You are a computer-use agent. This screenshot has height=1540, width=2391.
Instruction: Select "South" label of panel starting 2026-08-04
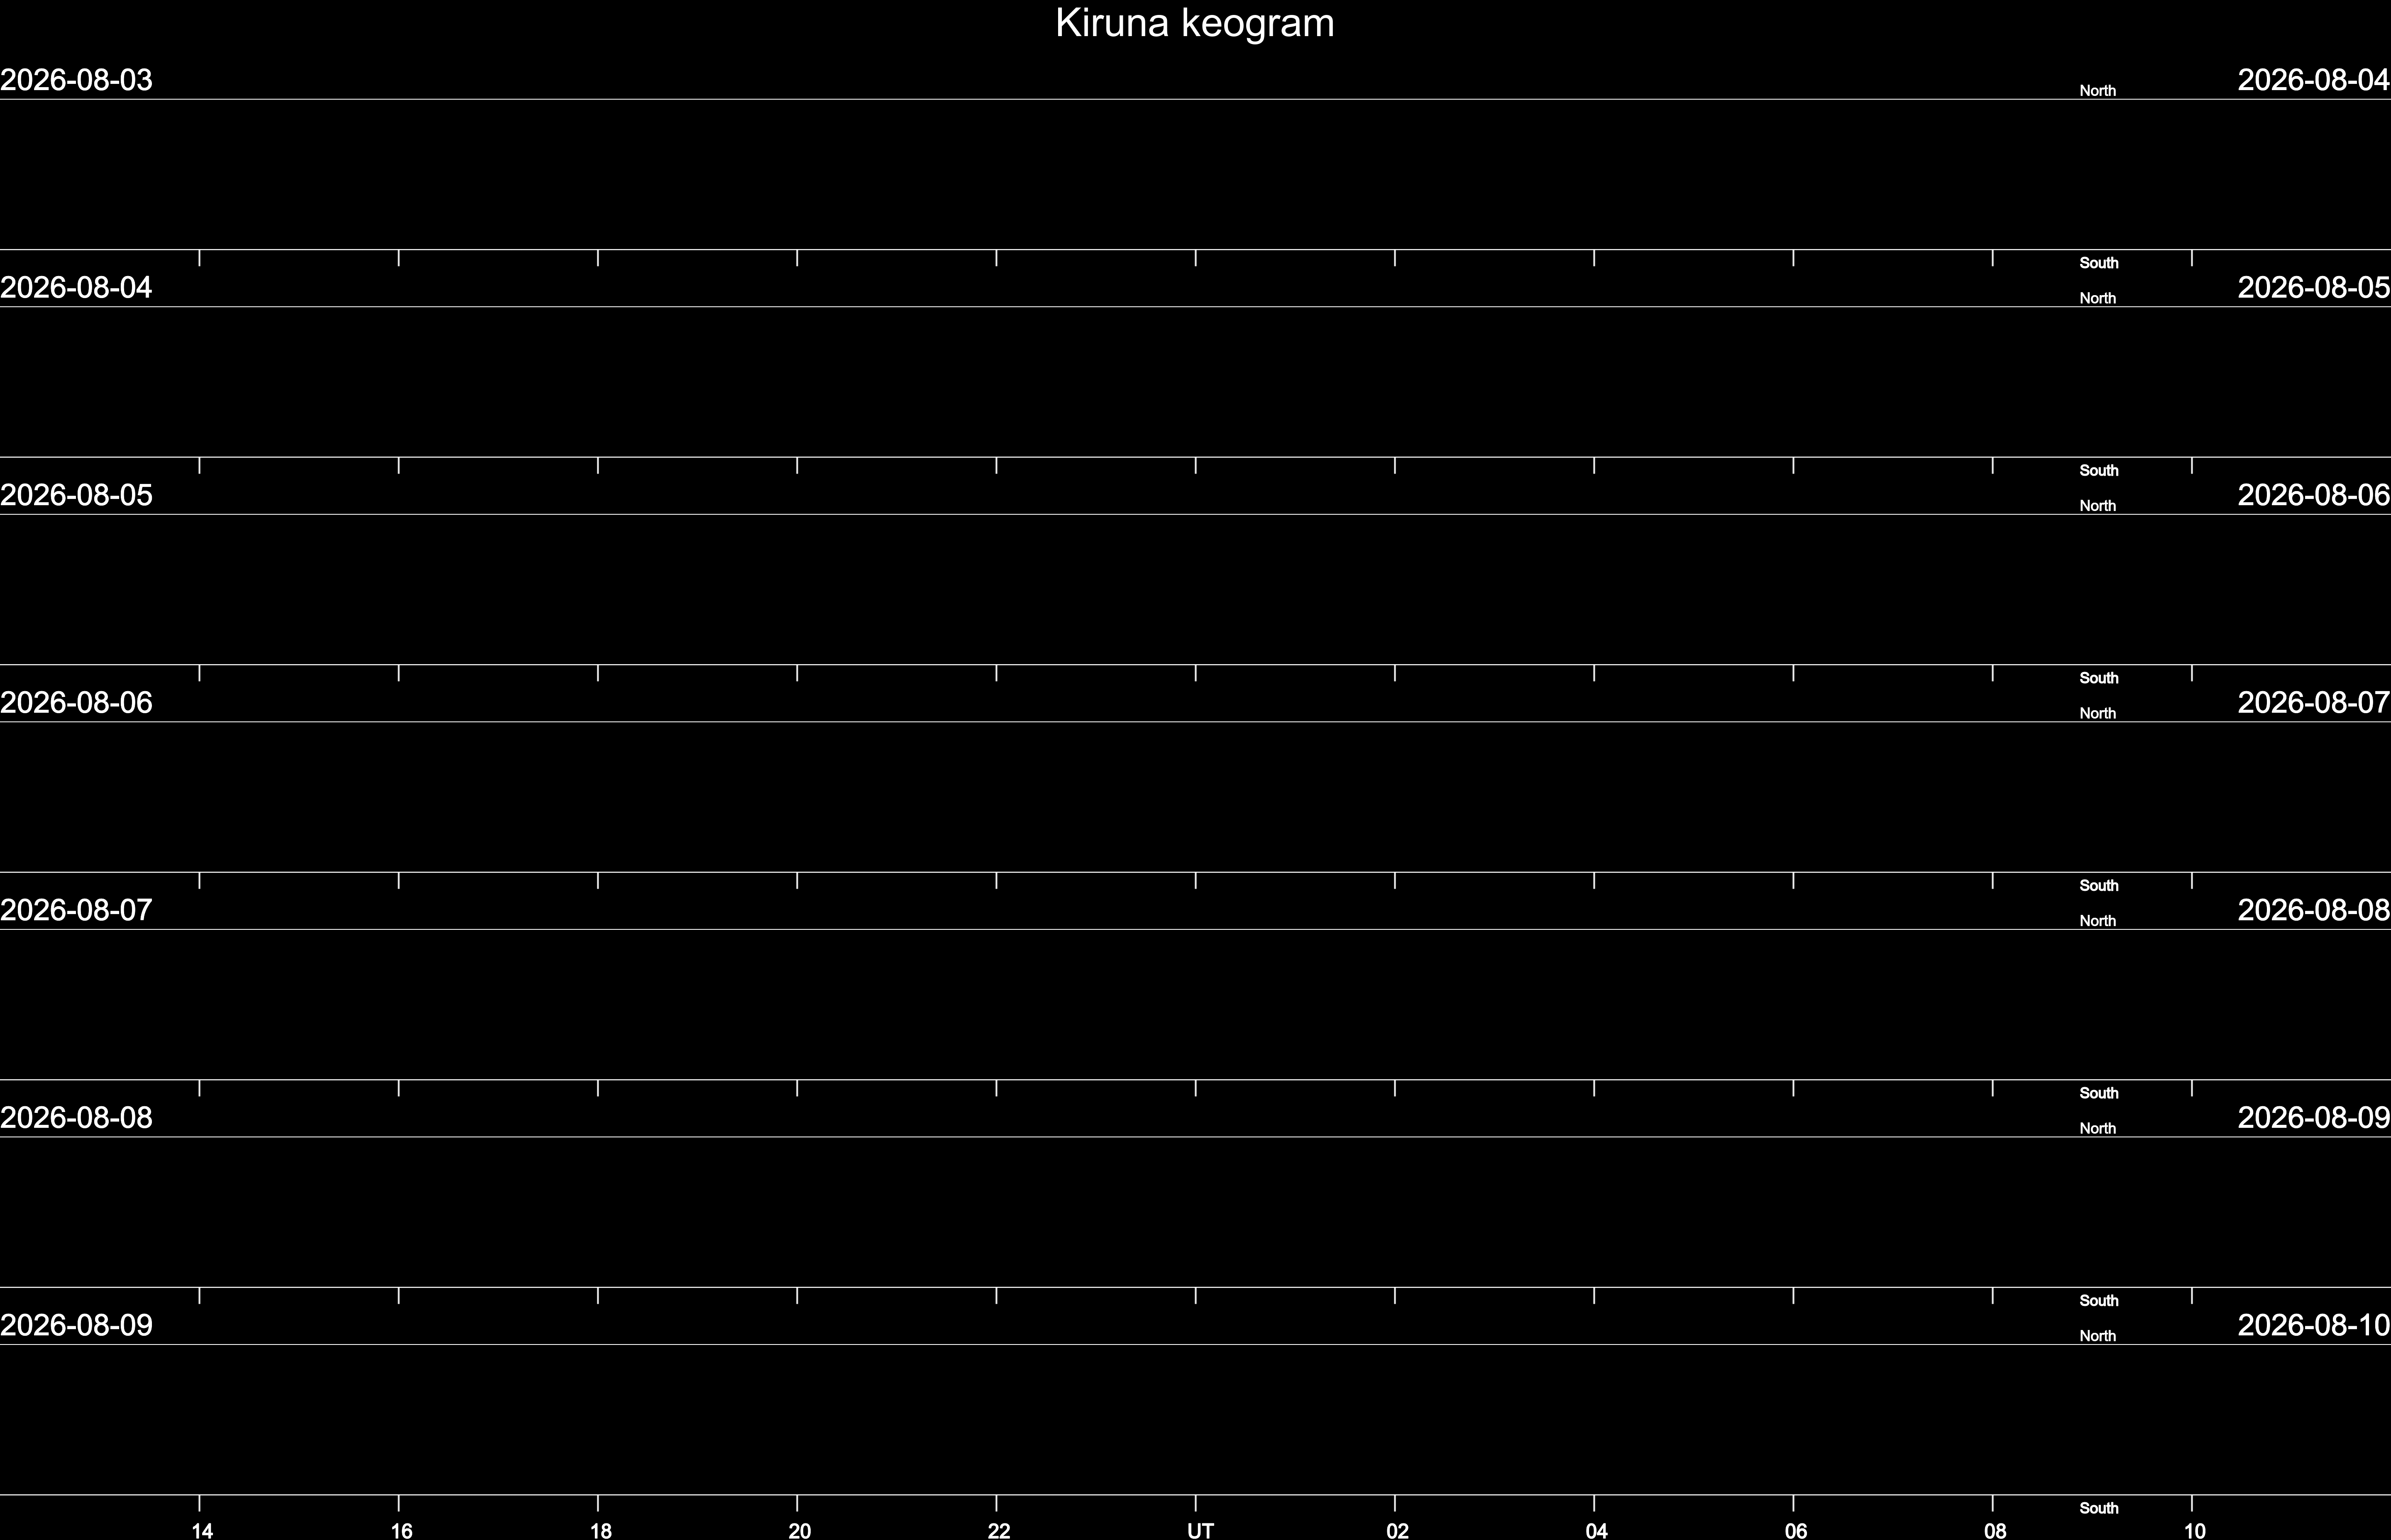[x=2099, y=471]
